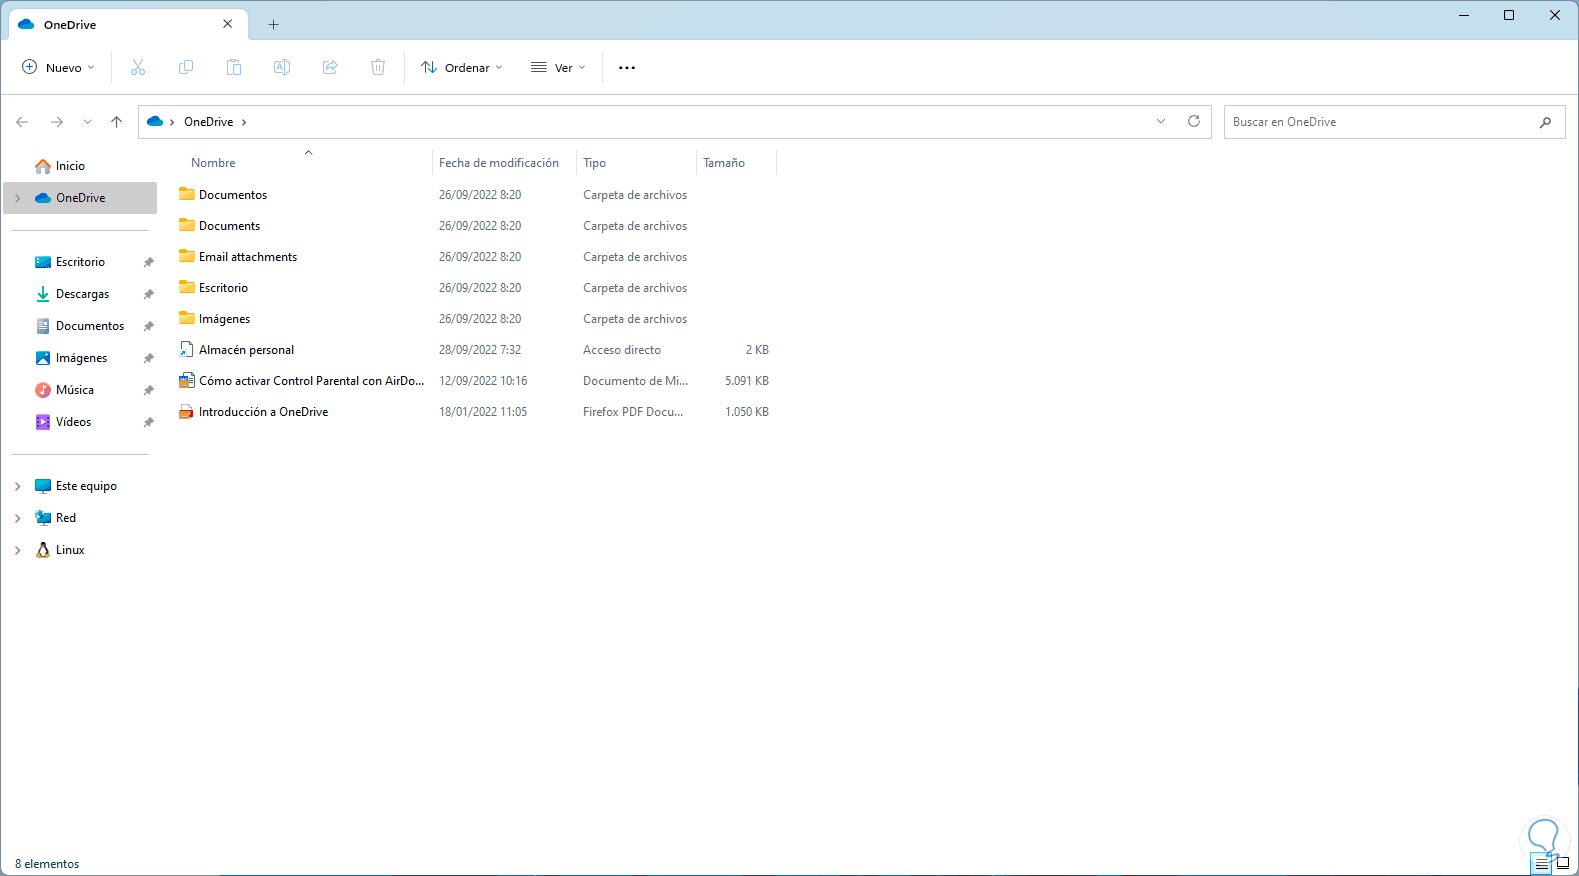Image resolution: width=1579 pixels, height=876 pixels.
Task: Switch to details view layout icon
Action: click(1541, 864)
